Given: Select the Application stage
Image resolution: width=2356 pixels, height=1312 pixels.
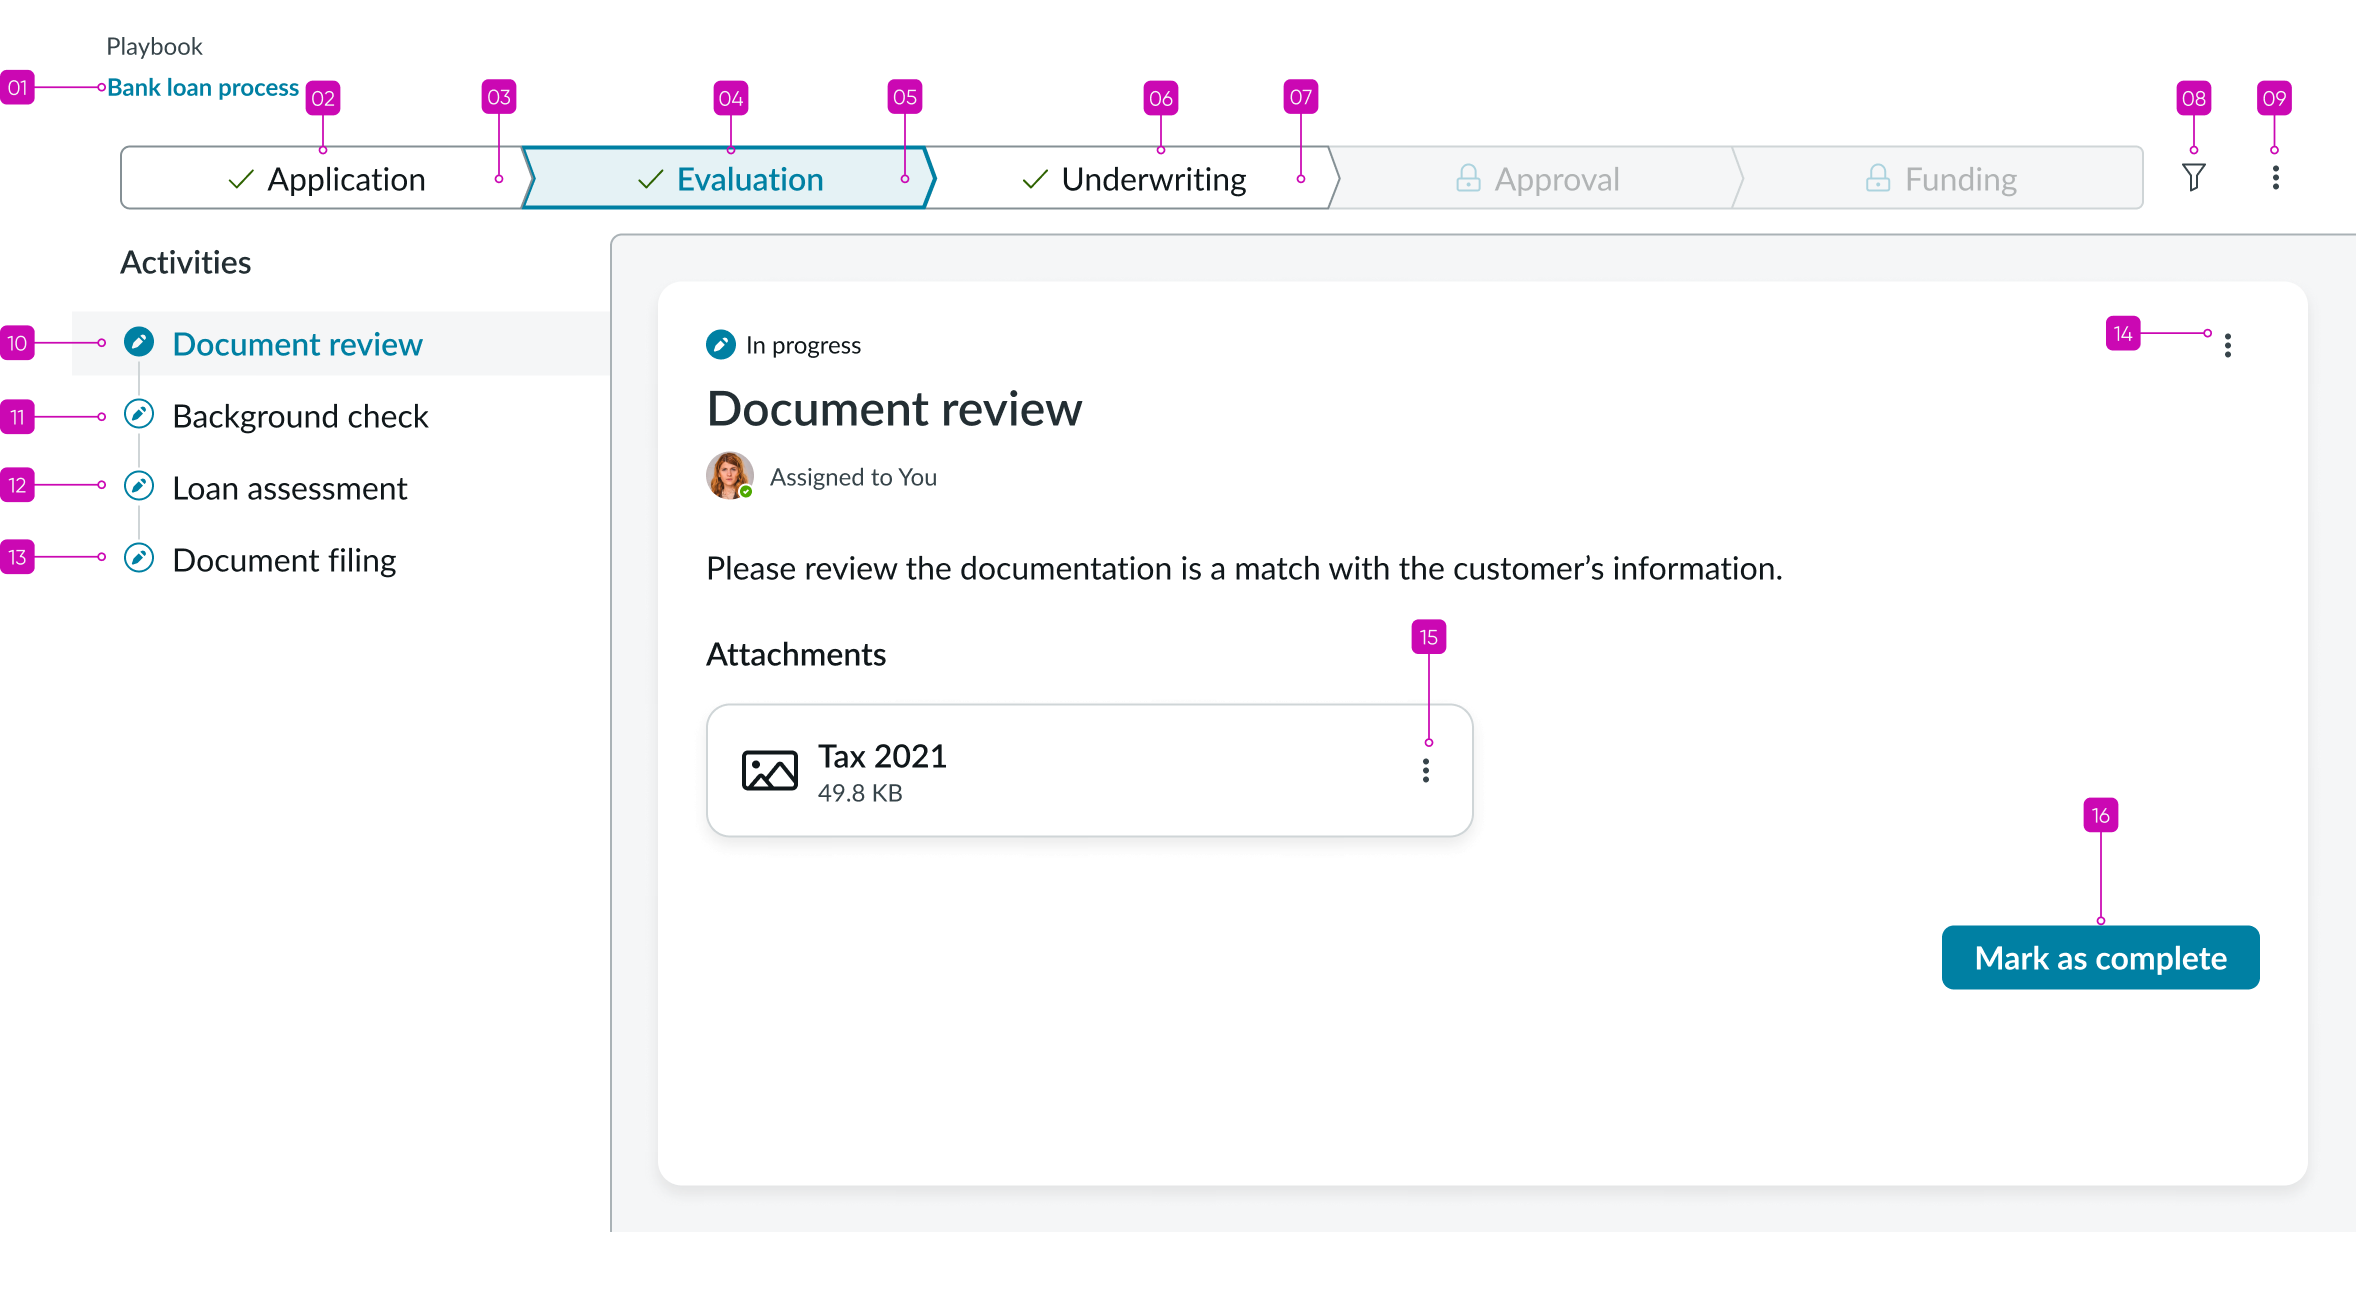Looking at the screenshot, I should pos(325,179).
